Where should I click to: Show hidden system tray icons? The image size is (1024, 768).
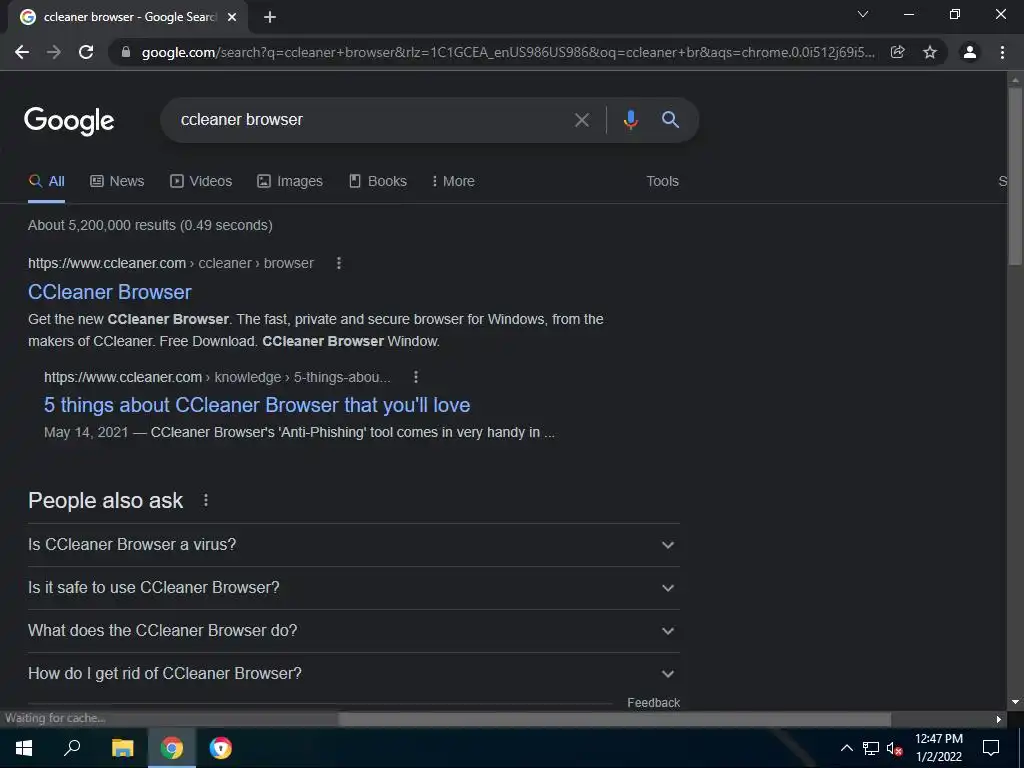coord(846,748)
